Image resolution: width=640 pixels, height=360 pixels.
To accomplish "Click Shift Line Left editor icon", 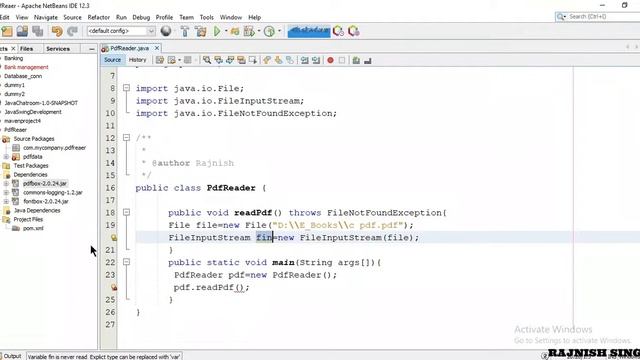I will pyautogui.click(x=304, y=60).
